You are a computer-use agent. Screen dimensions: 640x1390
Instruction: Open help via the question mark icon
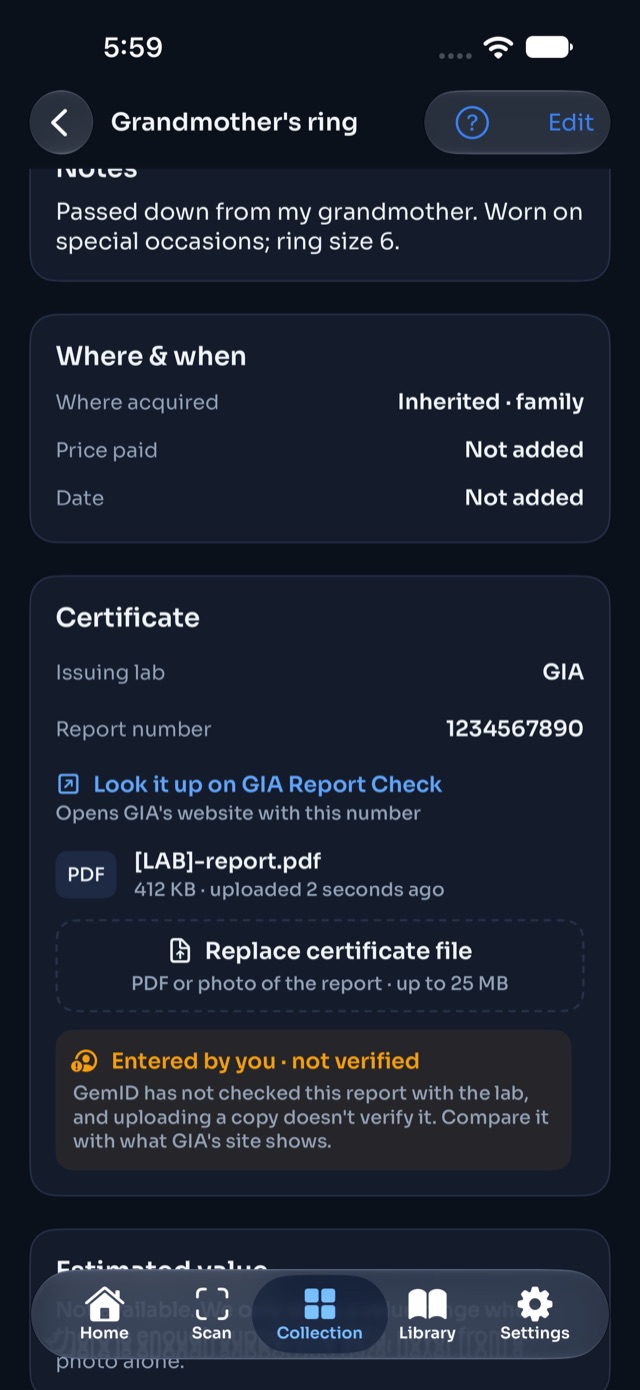pyautogui.click(x=472, y=123)
